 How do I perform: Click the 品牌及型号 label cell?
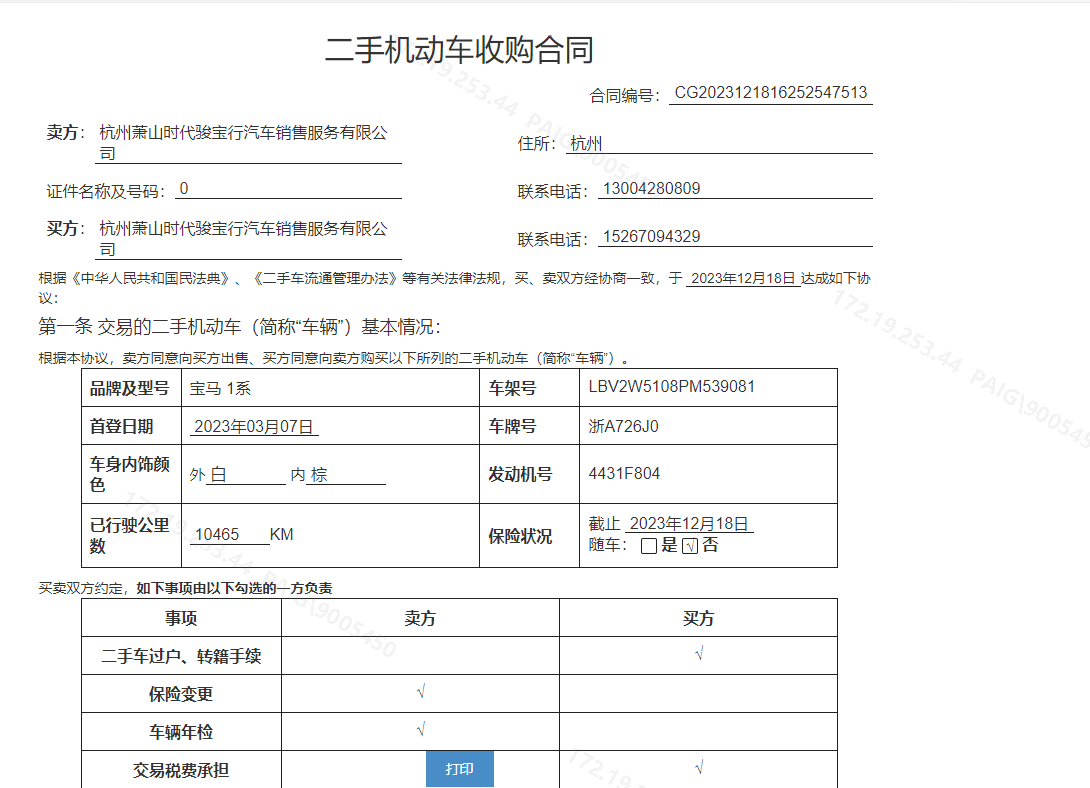tap(131, 388)
